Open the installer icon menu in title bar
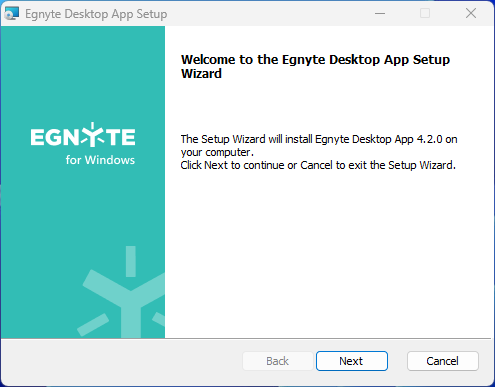 click(x=12, y=14)
